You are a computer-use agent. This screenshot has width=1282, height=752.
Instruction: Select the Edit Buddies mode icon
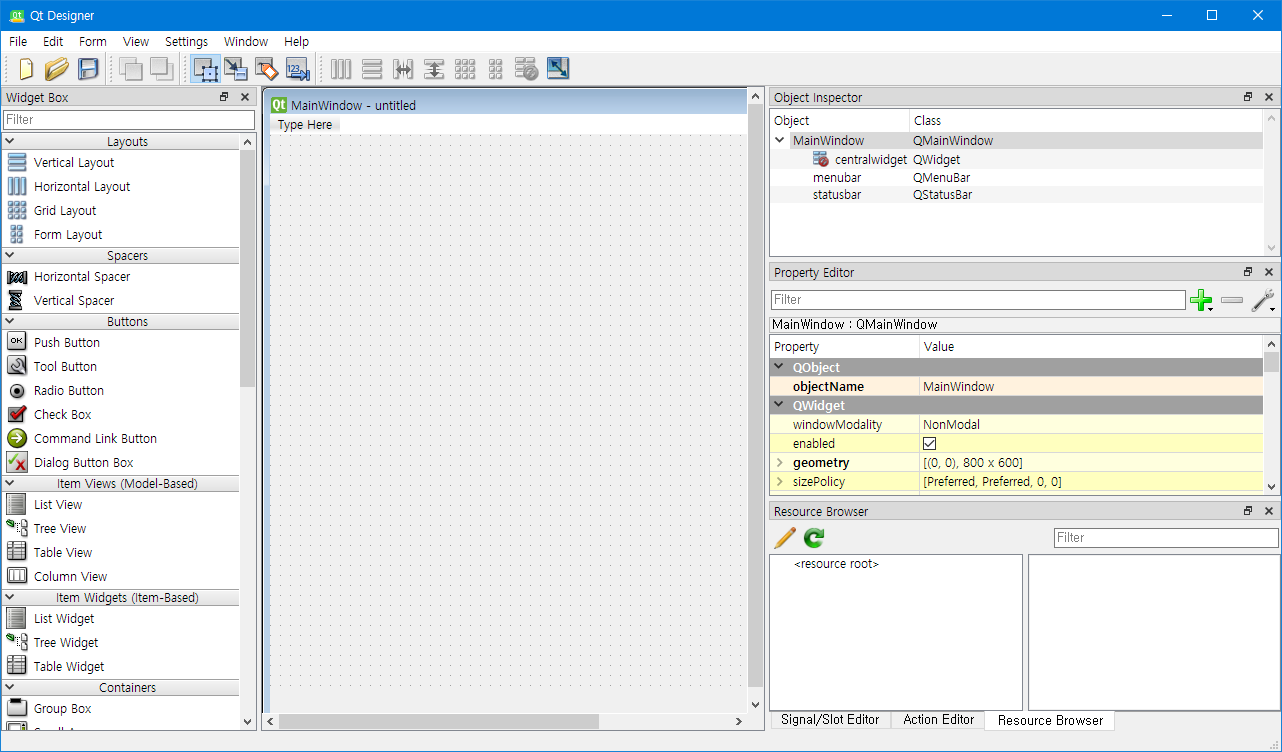[x=266, y=69]
